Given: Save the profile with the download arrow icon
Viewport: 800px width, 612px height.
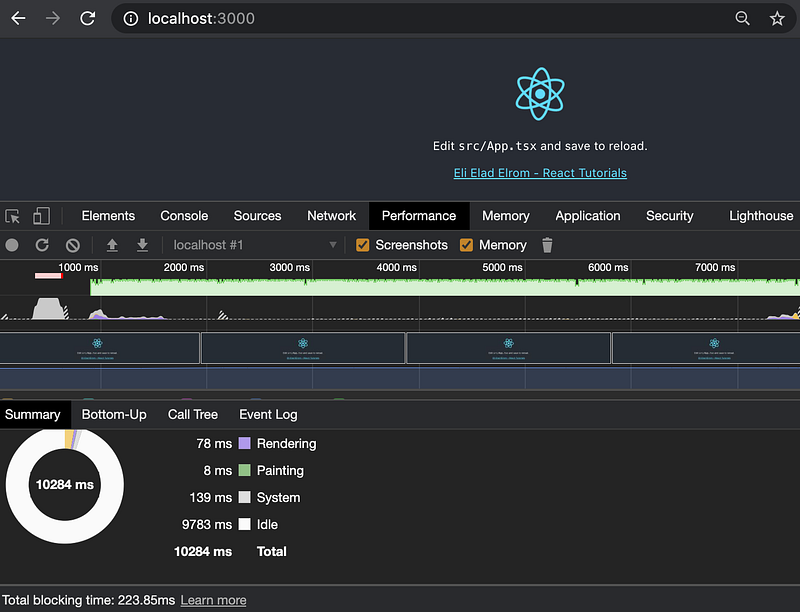Looking at the screenshot, I should [142, 245].
